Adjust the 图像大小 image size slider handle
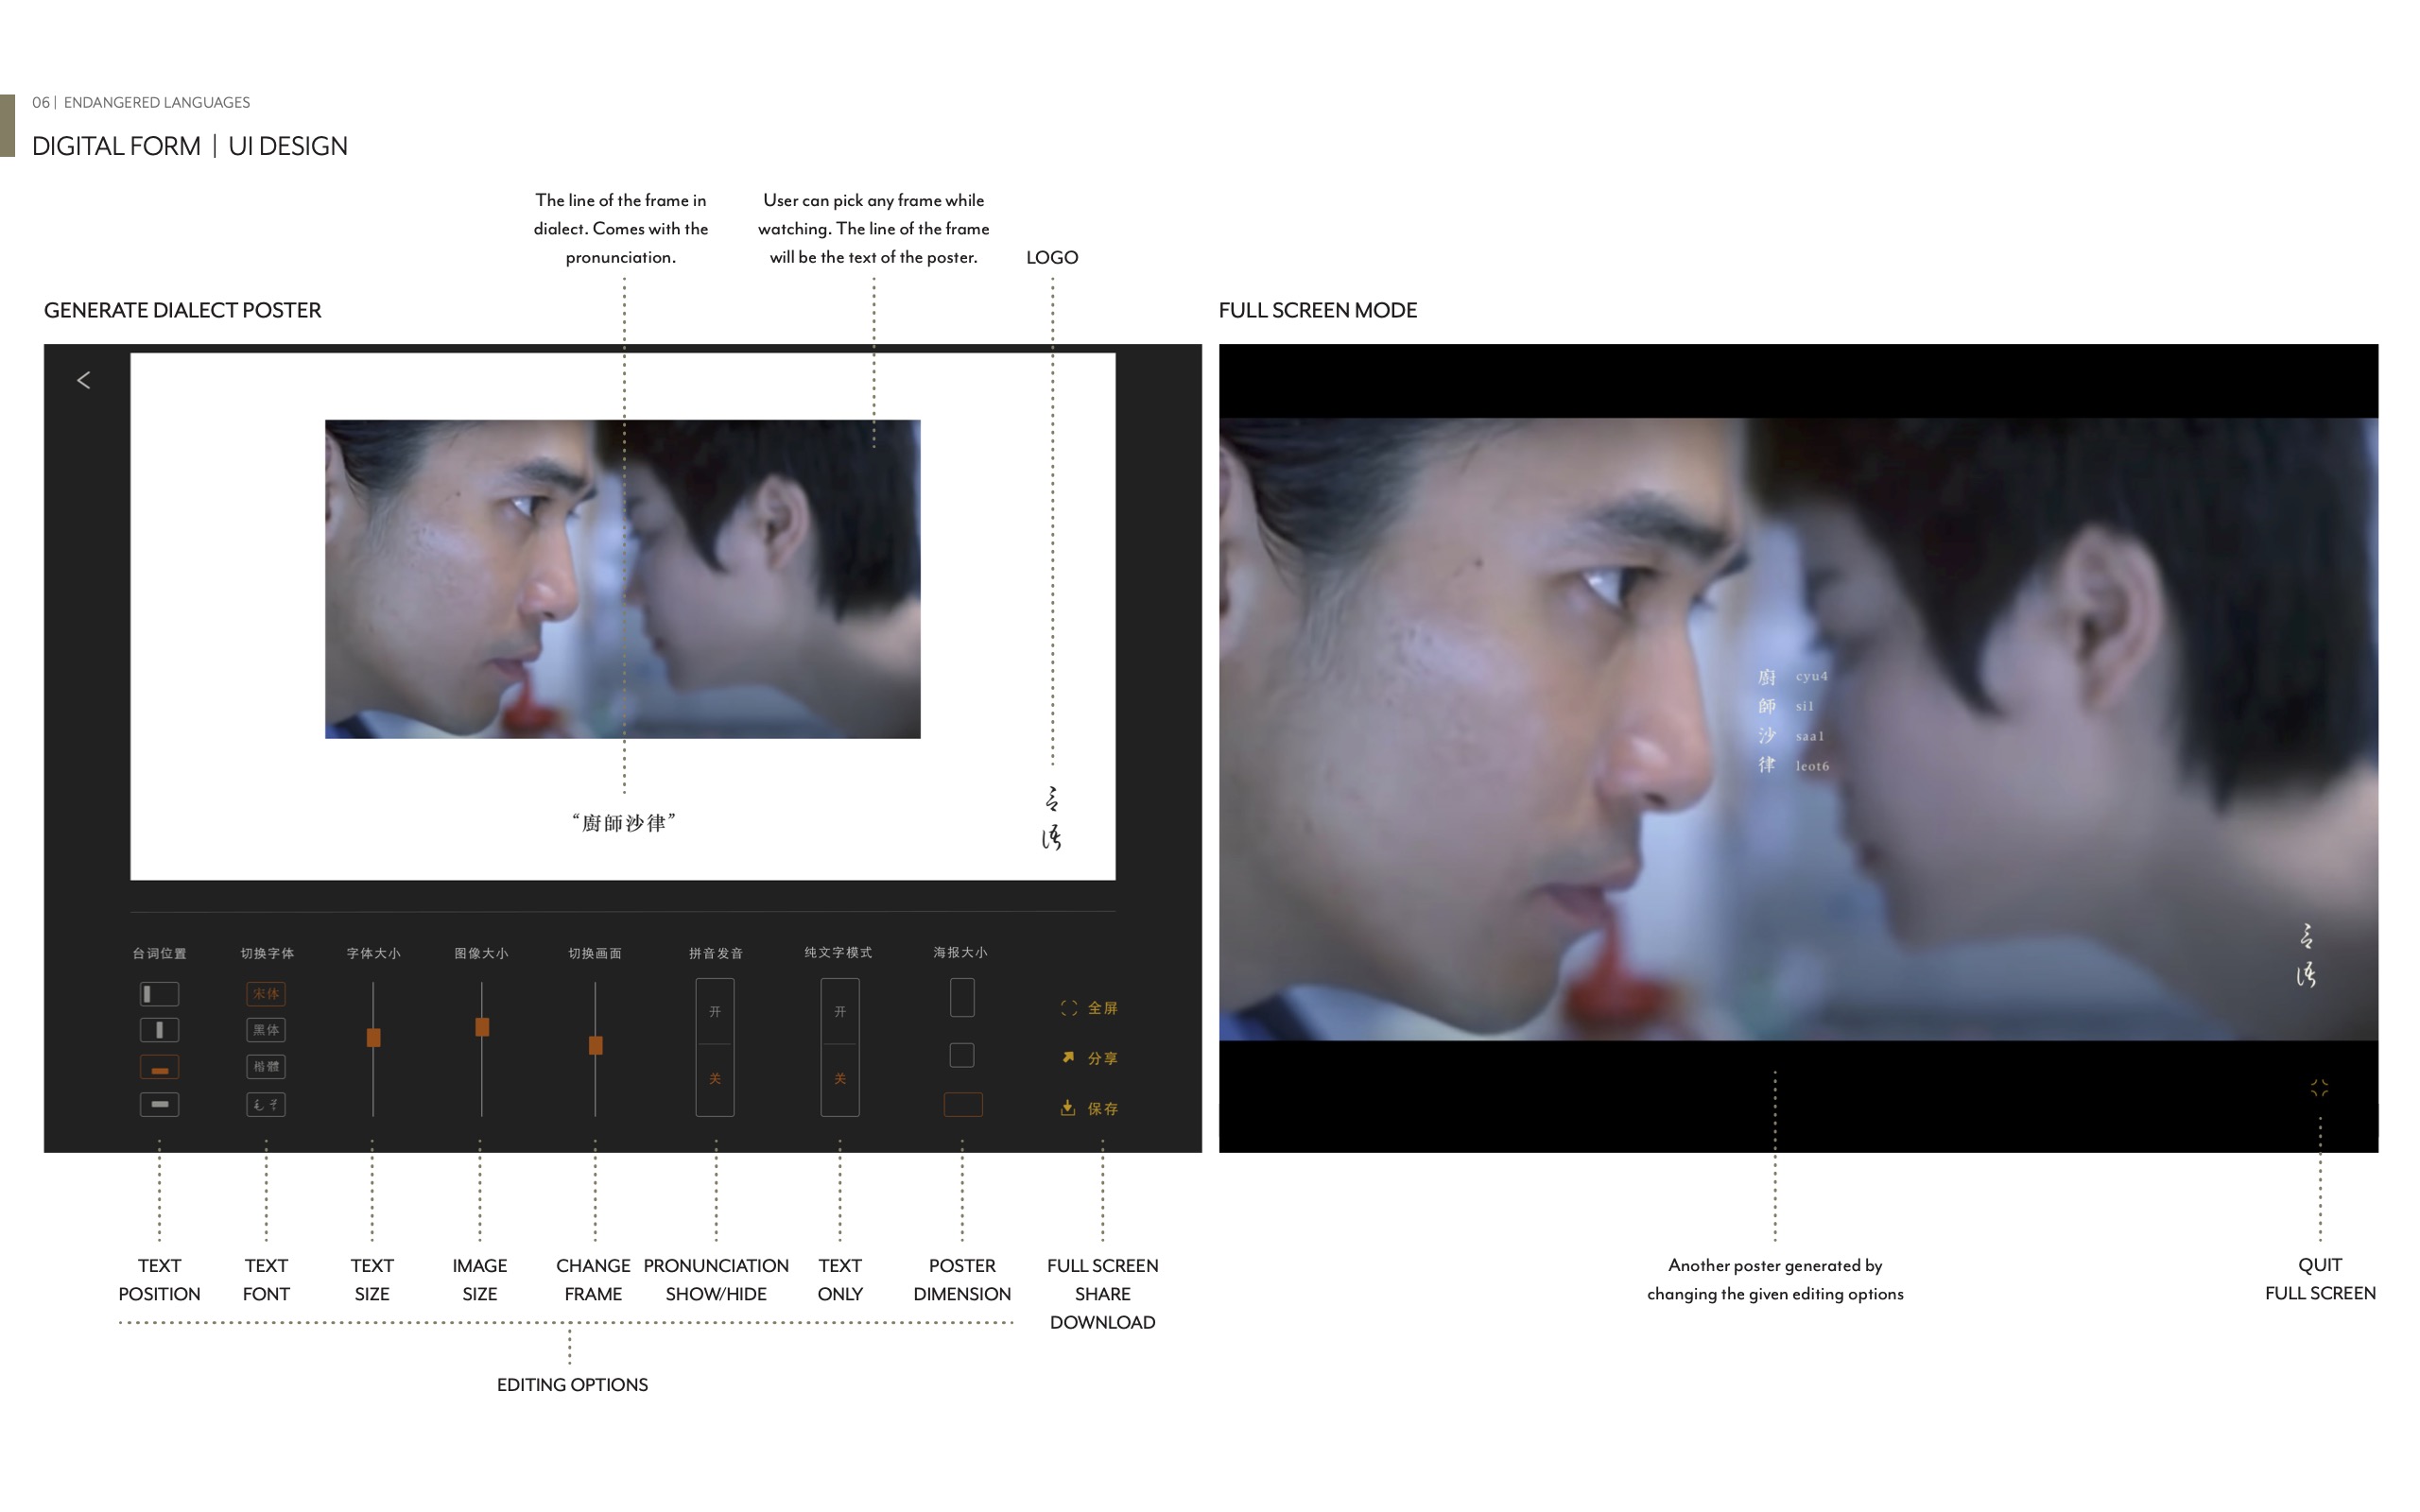Screen dimensions: 2420x1512 482,1027
